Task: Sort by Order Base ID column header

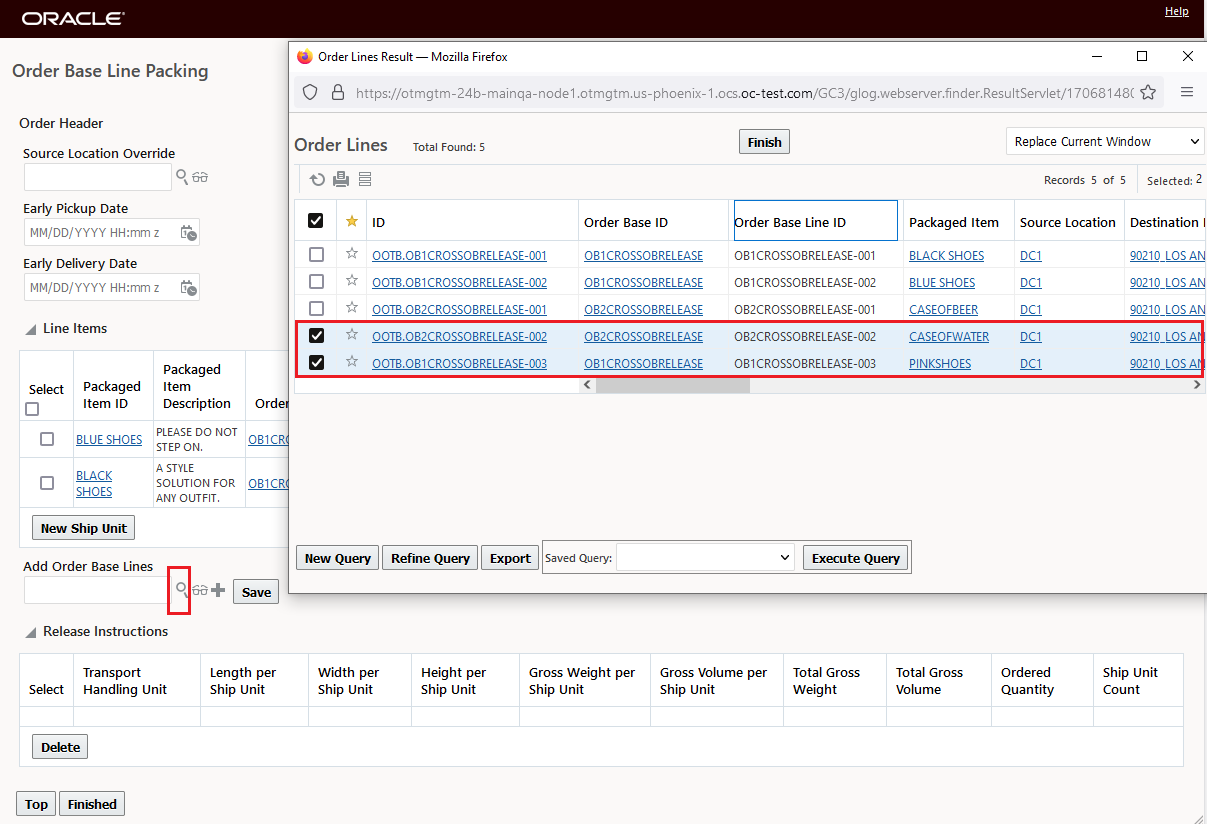Action: (626, 222)
